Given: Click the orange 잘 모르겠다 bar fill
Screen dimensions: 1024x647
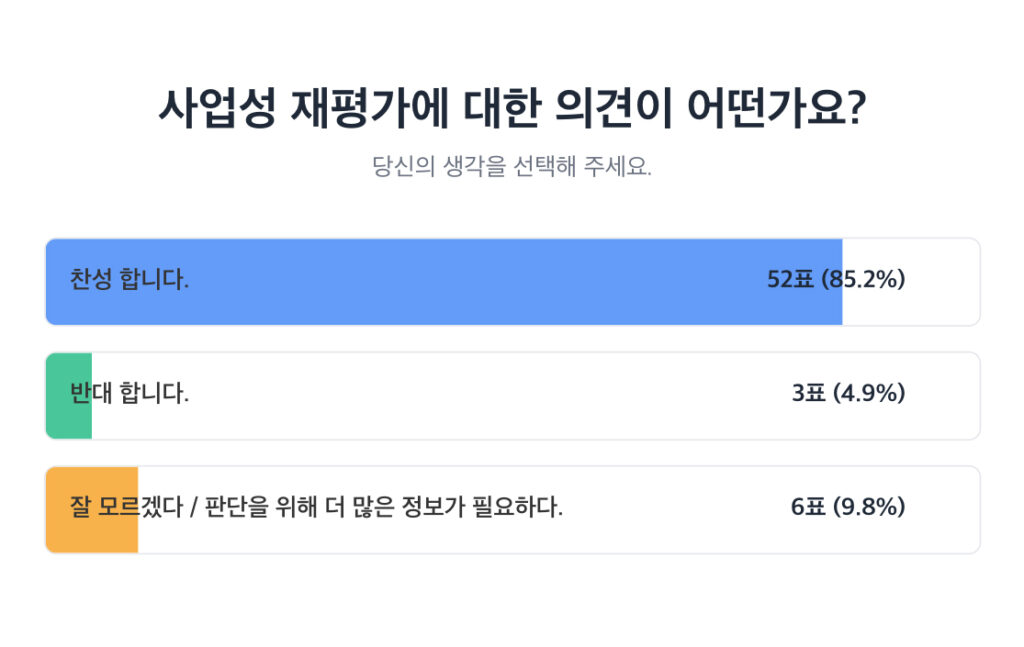Looking at the screenshot, I should (x=91, y=535).
